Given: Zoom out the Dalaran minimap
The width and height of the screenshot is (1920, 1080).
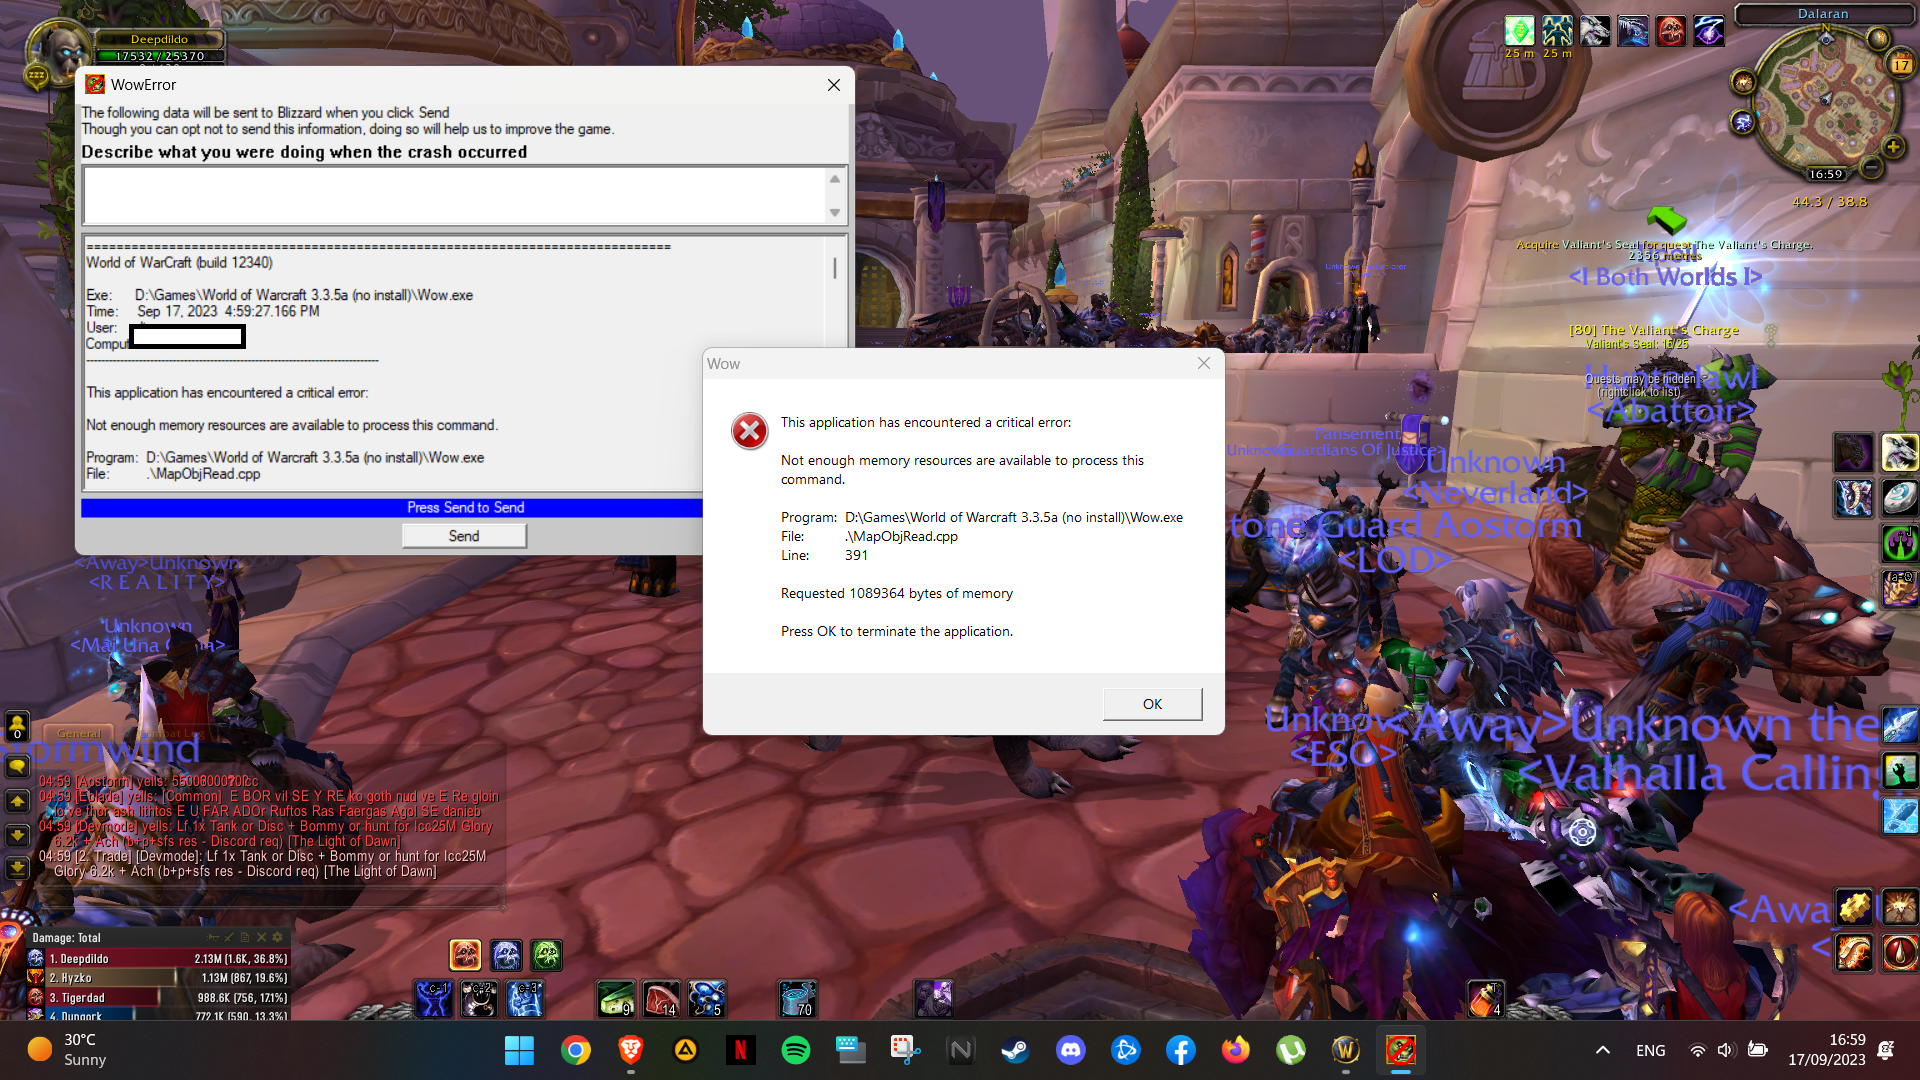Looking at the screenshot, I should tap(1871, 167).
